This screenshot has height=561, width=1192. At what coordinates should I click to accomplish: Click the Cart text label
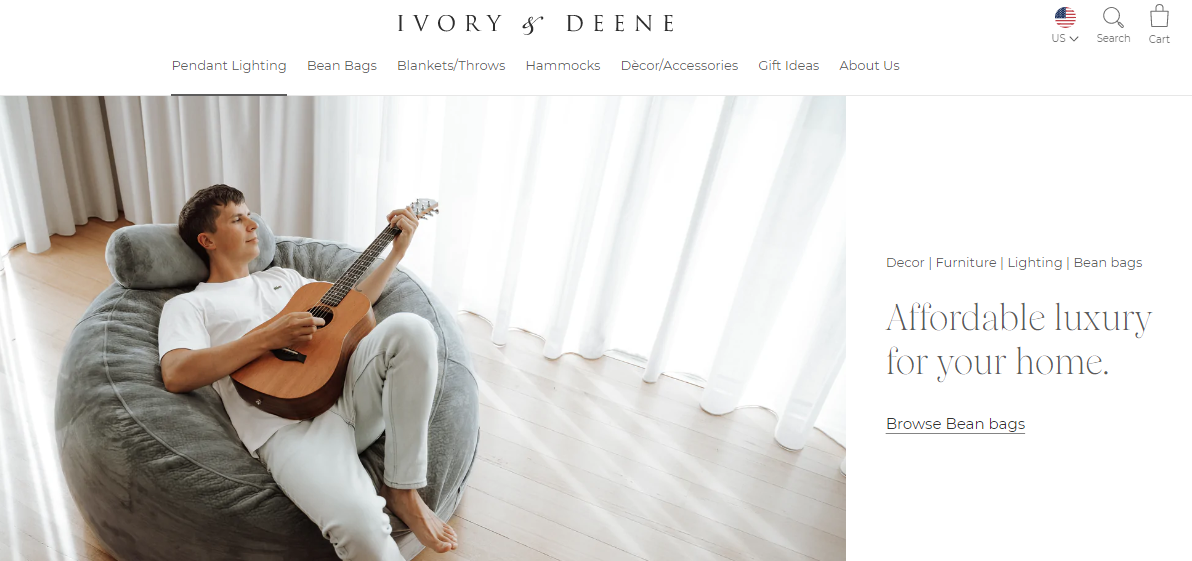coord(1159,40)
